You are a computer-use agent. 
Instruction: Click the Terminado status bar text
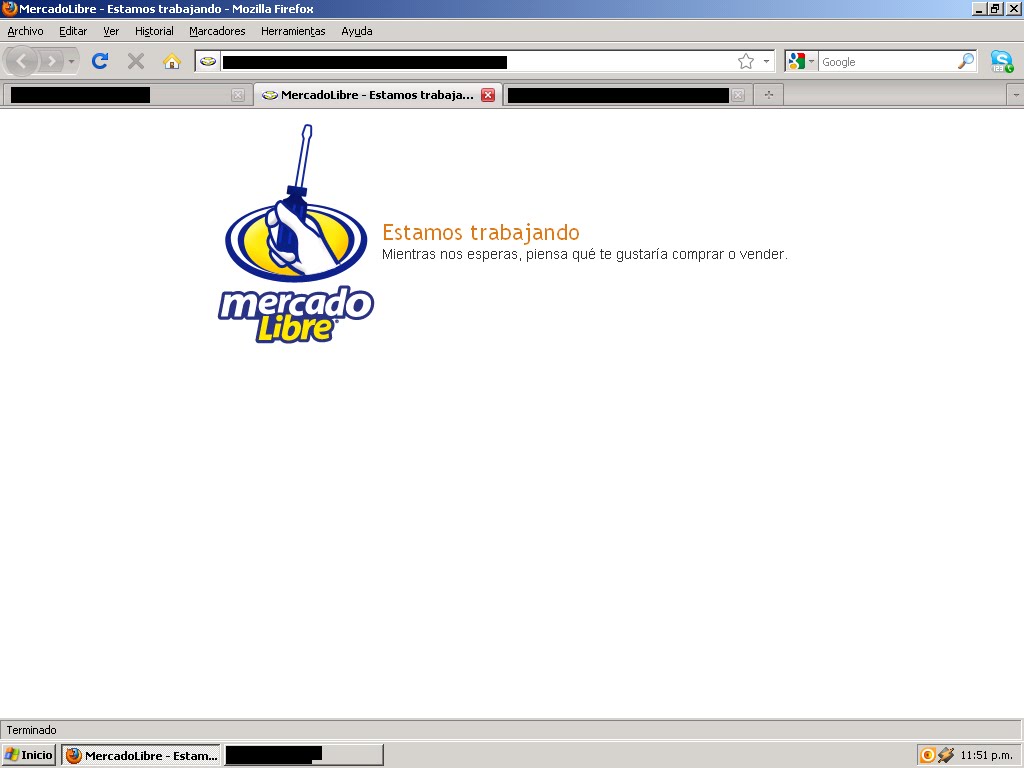31,730
